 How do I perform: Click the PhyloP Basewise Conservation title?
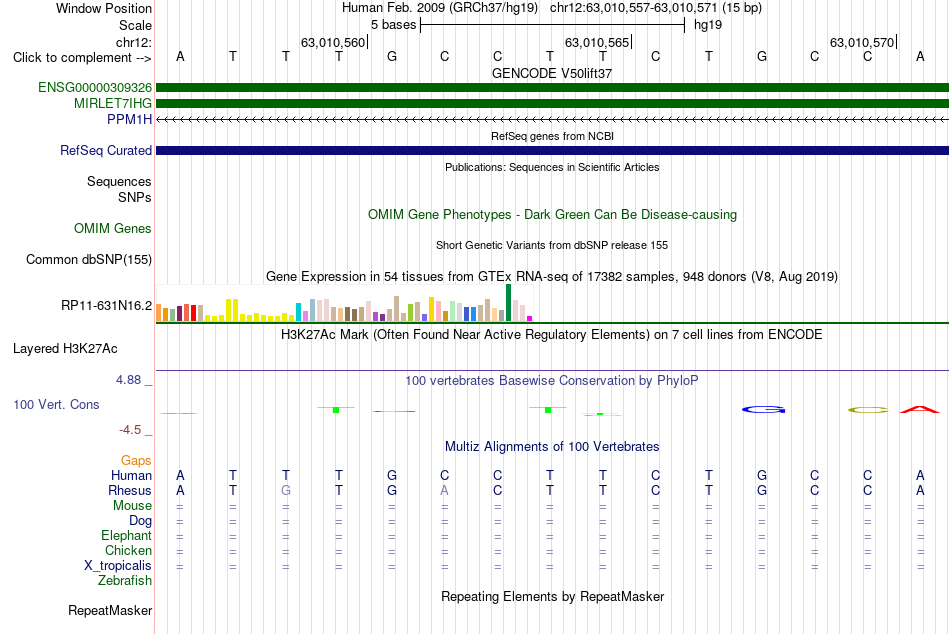[552, 381]
